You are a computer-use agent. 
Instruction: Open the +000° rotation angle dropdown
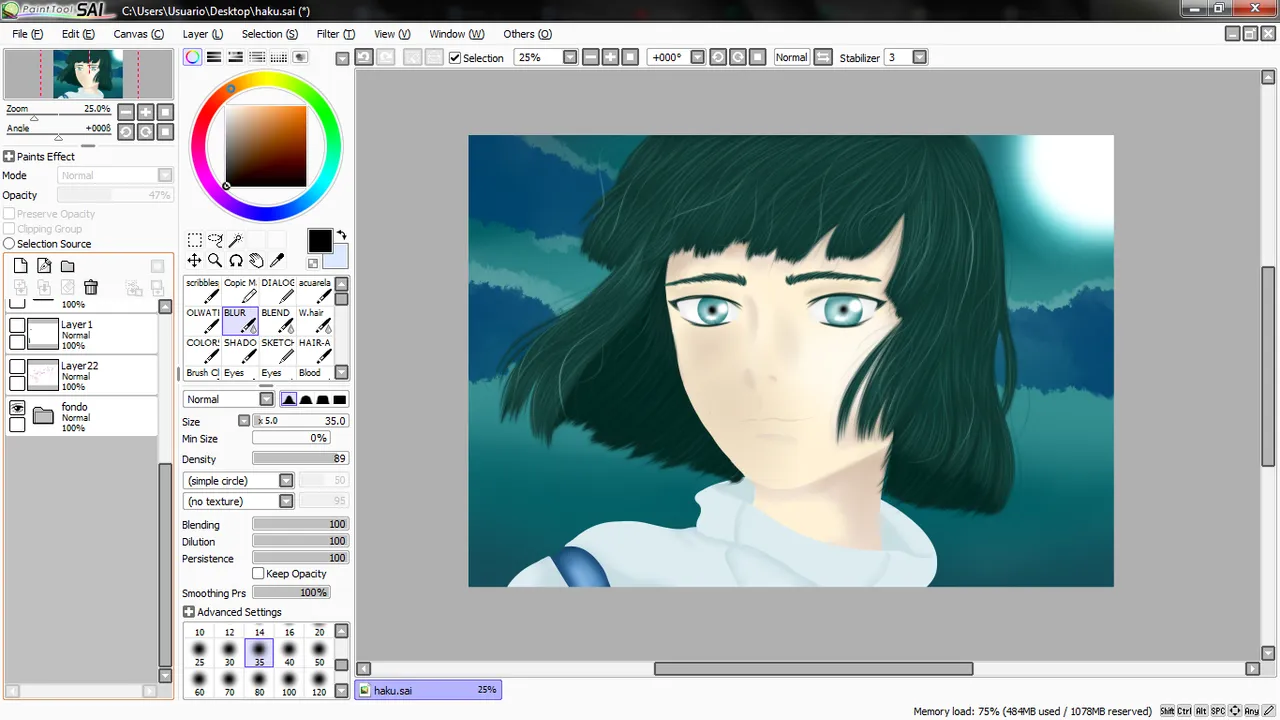tap(697, 57)
